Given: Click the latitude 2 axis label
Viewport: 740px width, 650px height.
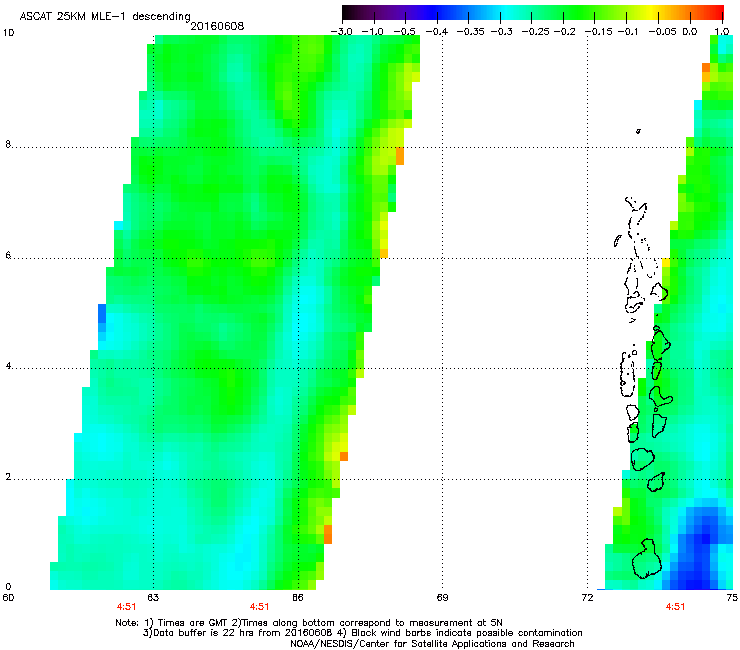Looking at the screenshot, I should coord(8,476).
